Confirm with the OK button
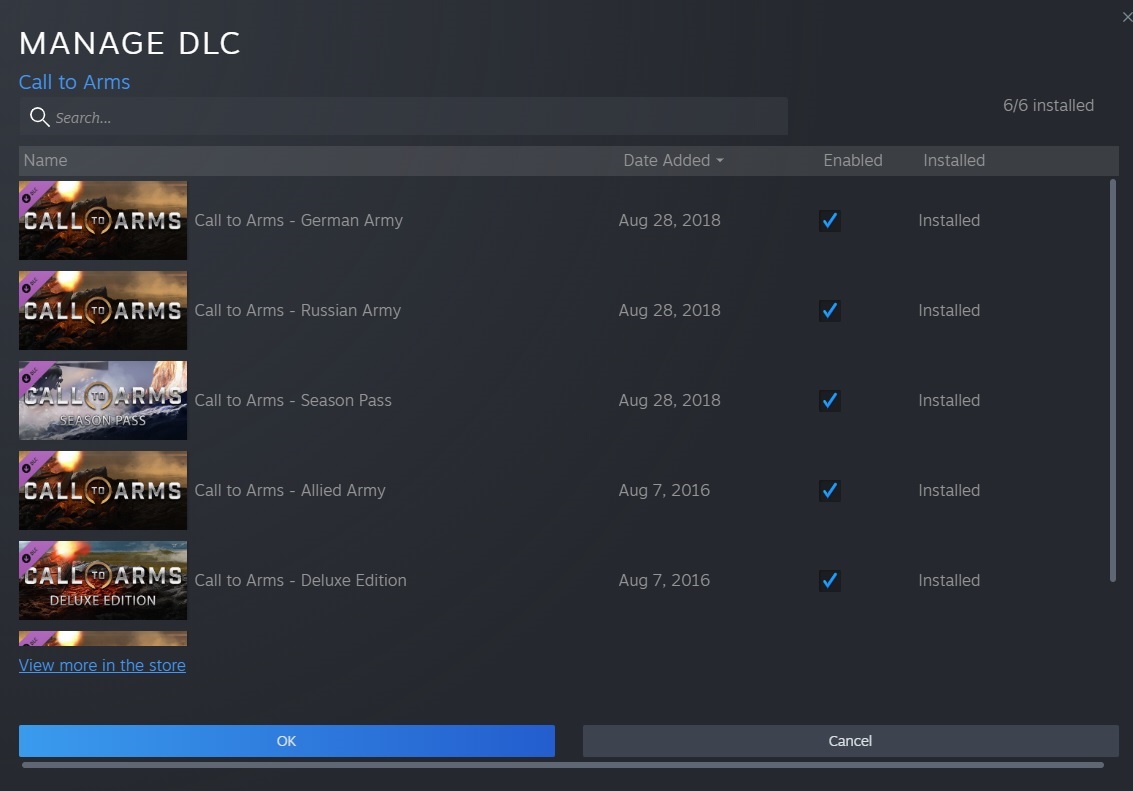1133x791 pixels. pyautogui.click(x=287, y=741)
